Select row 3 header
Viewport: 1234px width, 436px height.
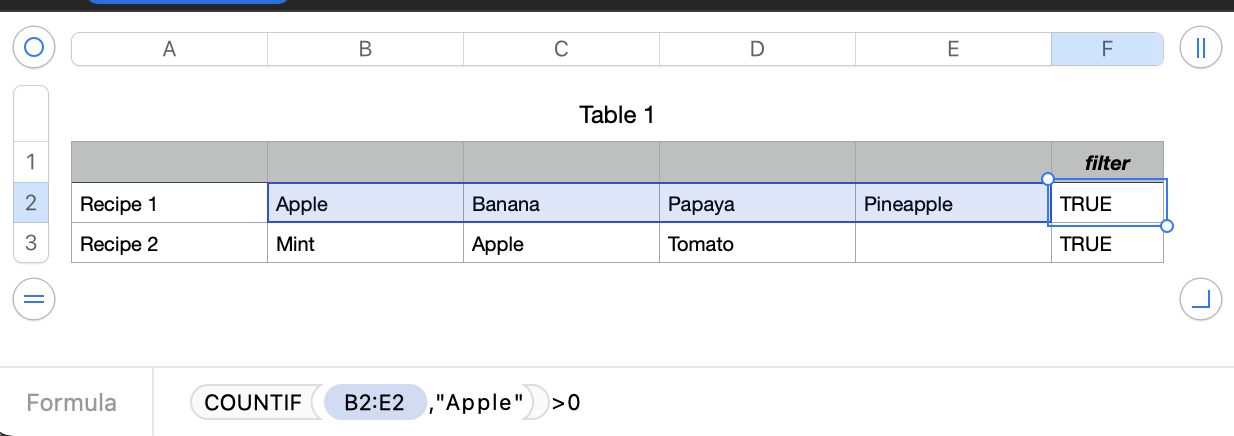[30, 243]
